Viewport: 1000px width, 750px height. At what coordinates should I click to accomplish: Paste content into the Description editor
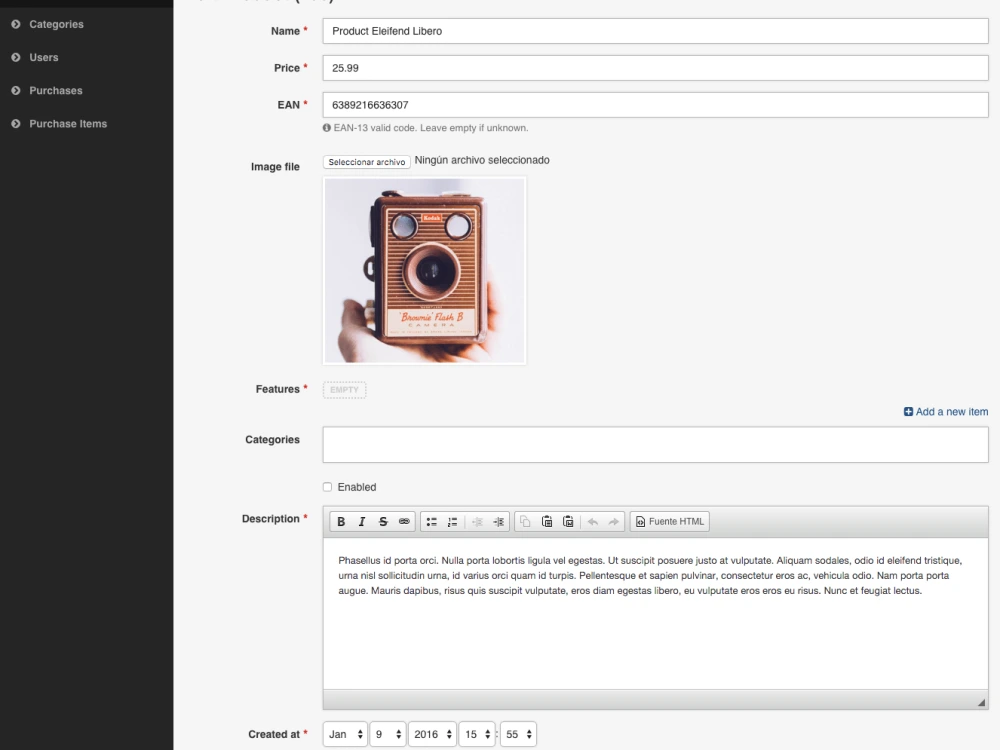click(x=547, y=521)
